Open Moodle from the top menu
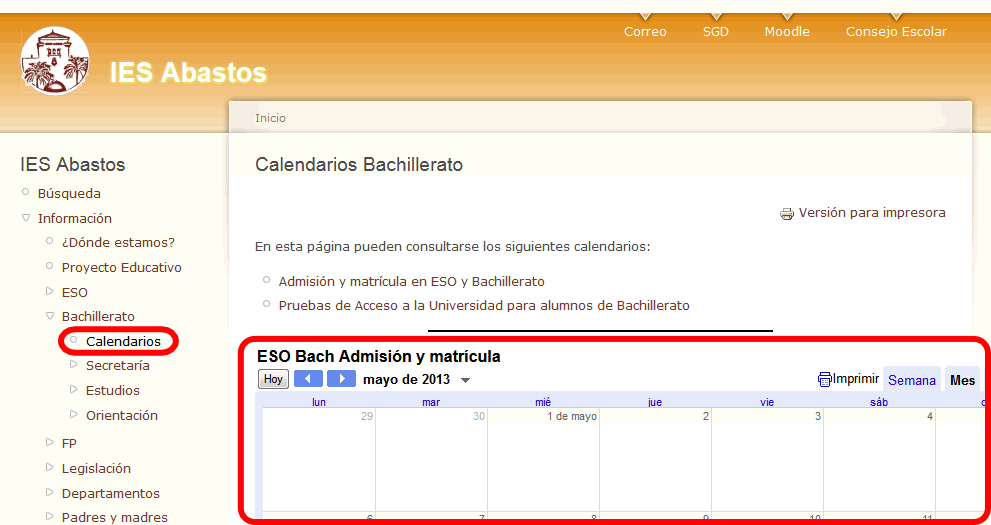Viewport: 991px width, 525px height. point(787,32)
